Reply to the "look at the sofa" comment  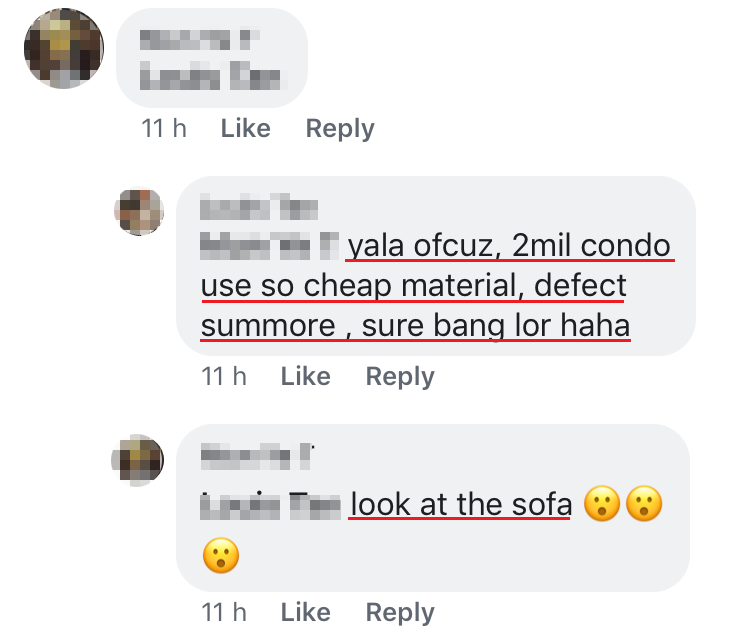400,612
